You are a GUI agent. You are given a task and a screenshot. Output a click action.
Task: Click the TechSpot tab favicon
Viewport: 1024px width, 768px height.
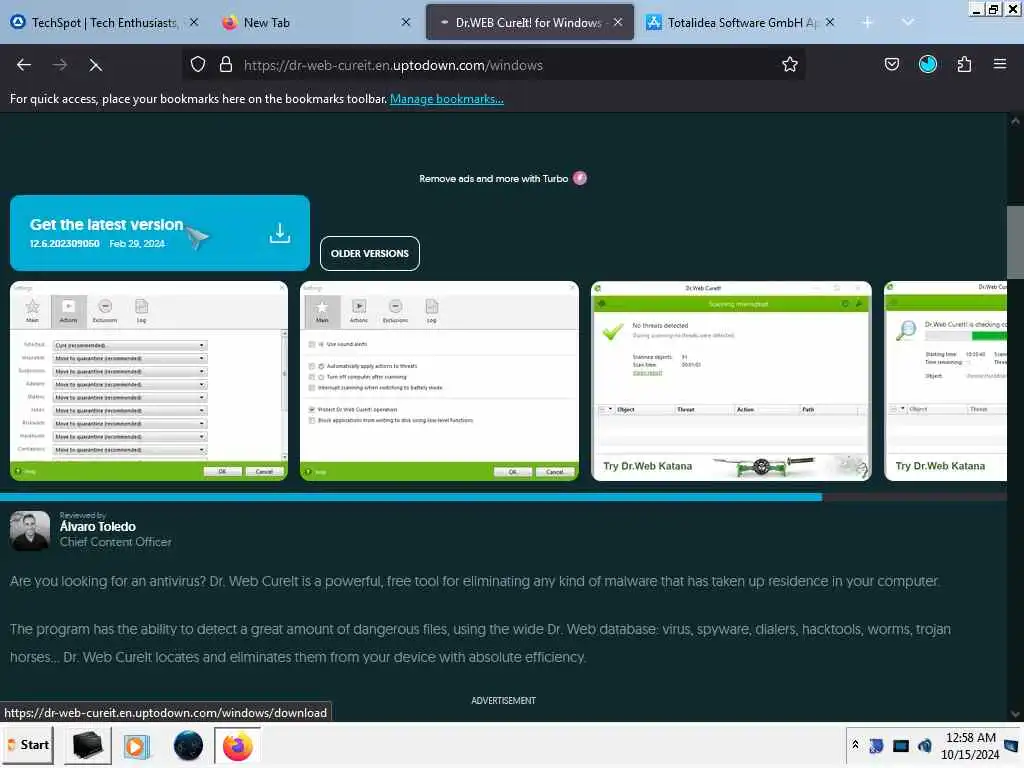(x=18, y=22)
